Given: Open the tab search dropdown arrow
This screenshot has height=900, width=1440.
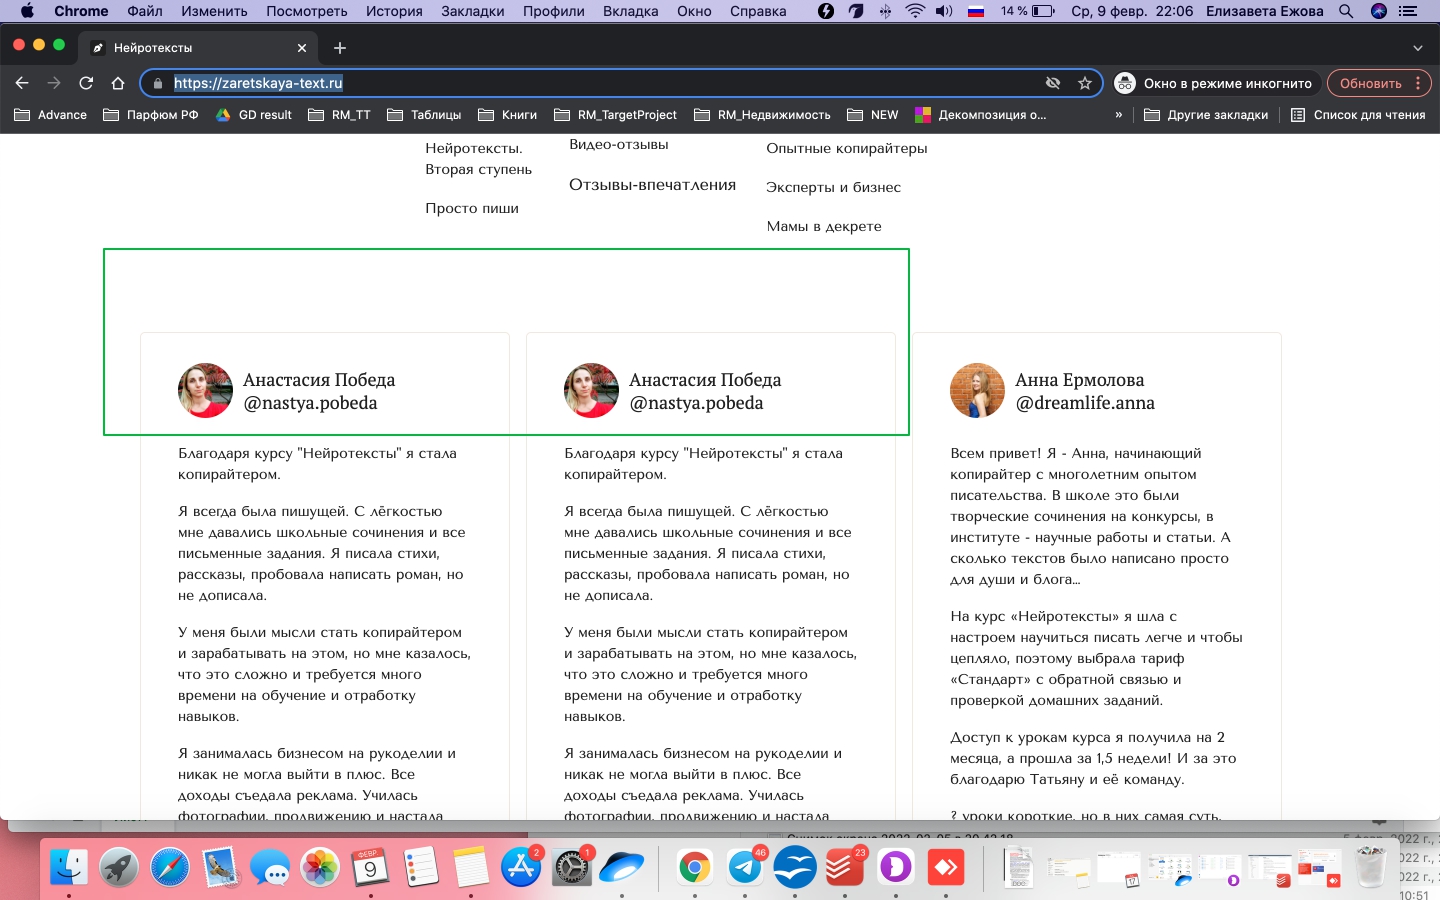Looking at the screenshot, I should [x=1417, y=47].
